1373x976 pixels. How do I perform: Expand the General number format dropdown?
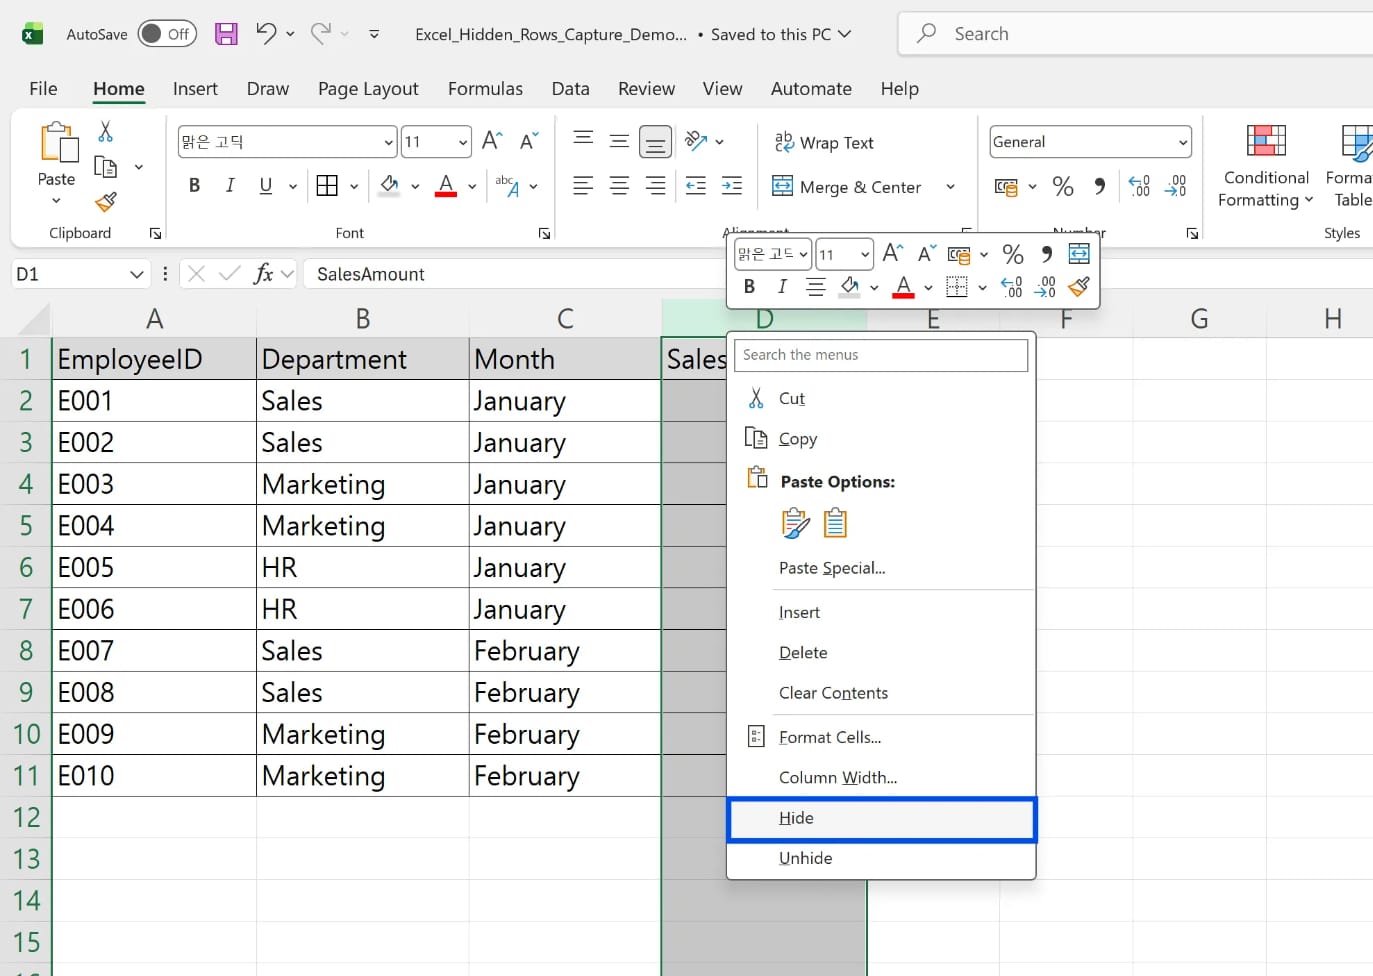[x=1183, y=142]
